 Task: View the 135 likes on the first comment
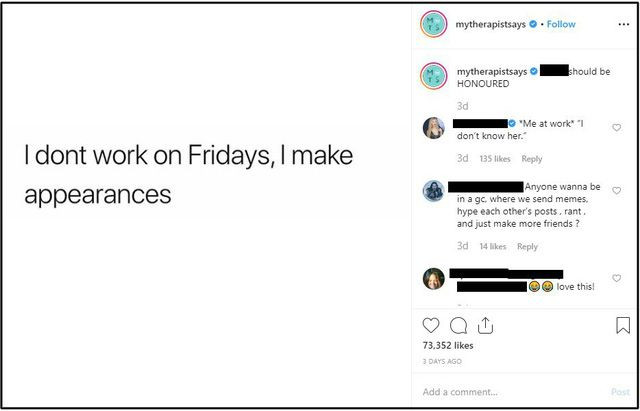[495, 158]
